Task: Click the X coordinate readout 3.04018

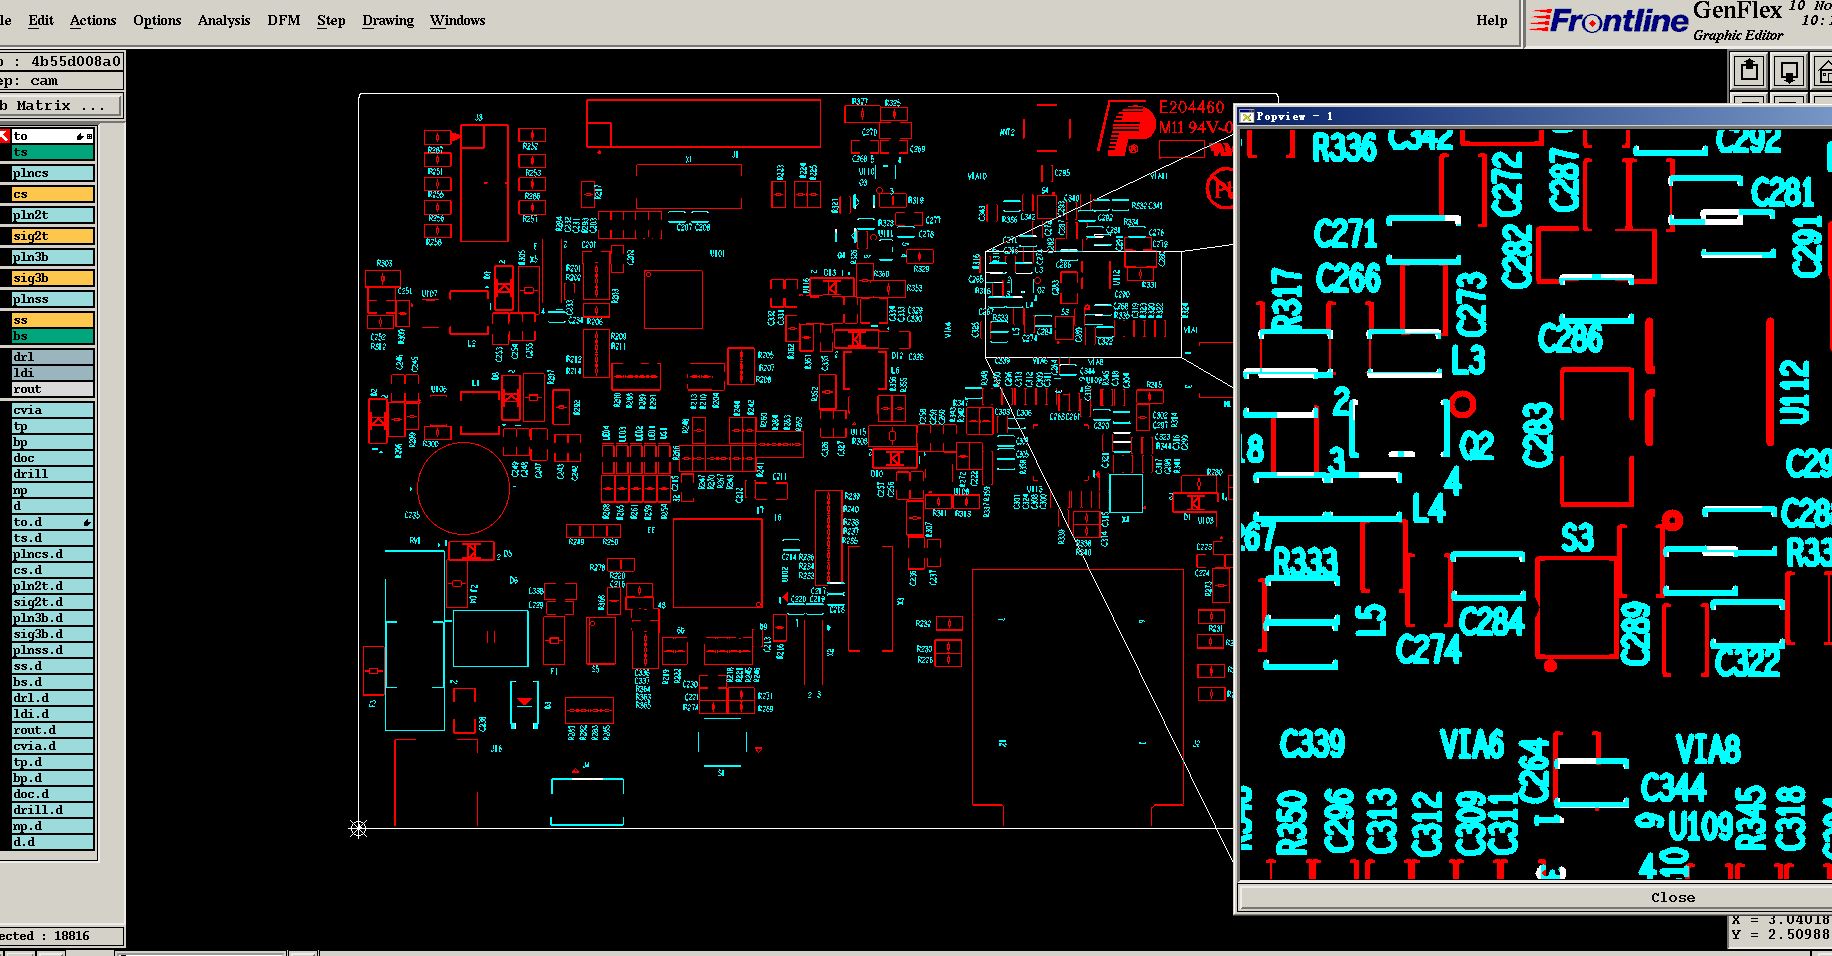Action: 1781,919
